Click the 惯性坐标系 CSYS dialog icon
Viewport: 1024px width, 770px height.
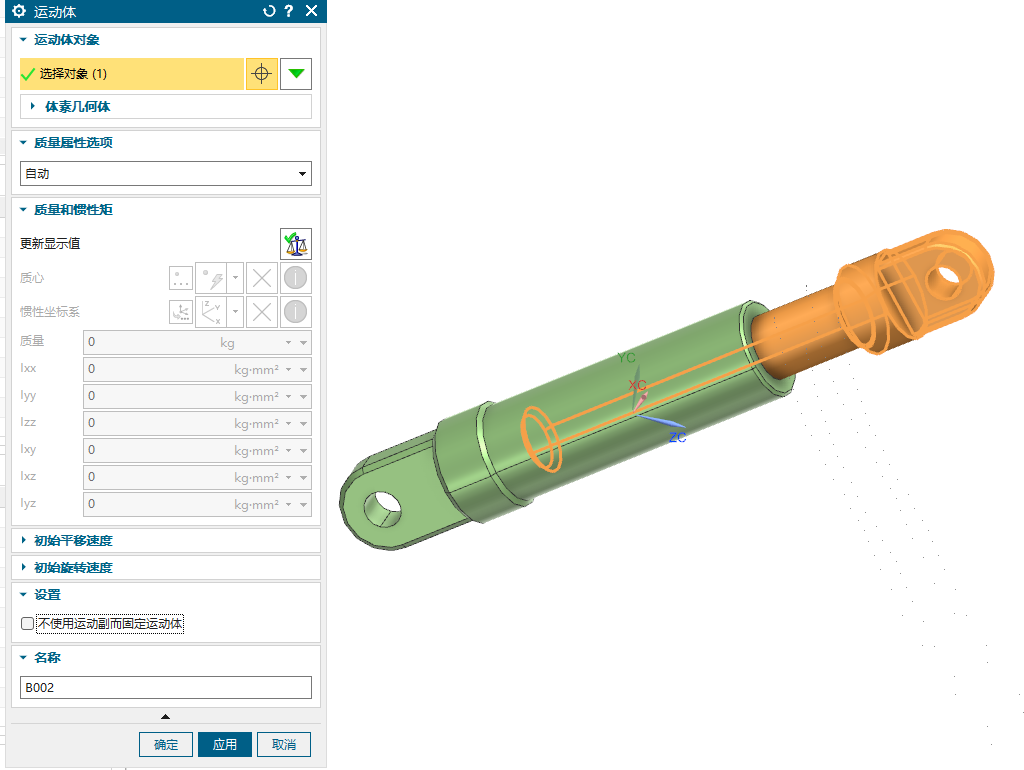point(181,312)
